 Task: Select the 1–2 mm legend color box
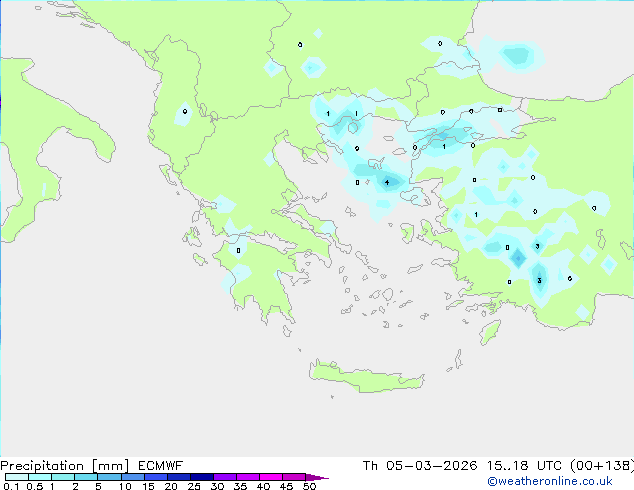(63, 477)
